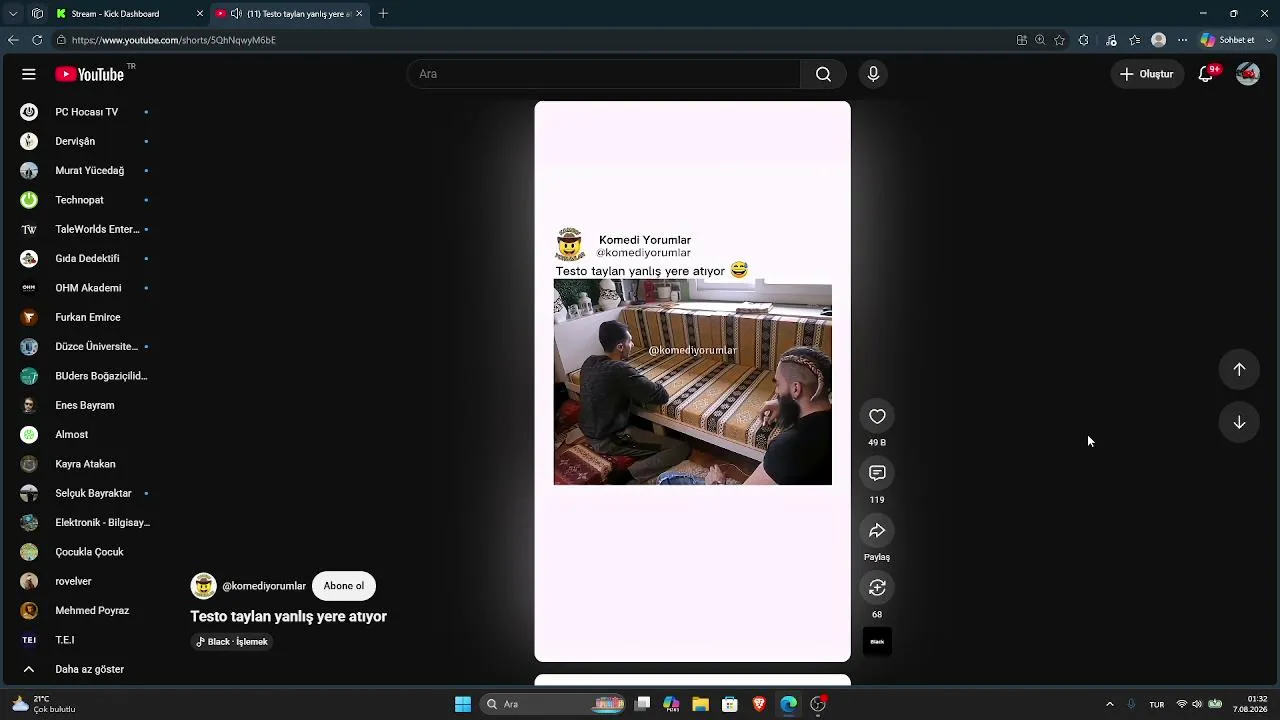Click the Oluştur create button
Image resolution: width=1280 pixels, height=720 pixels.
click(x=1147, y=74)
